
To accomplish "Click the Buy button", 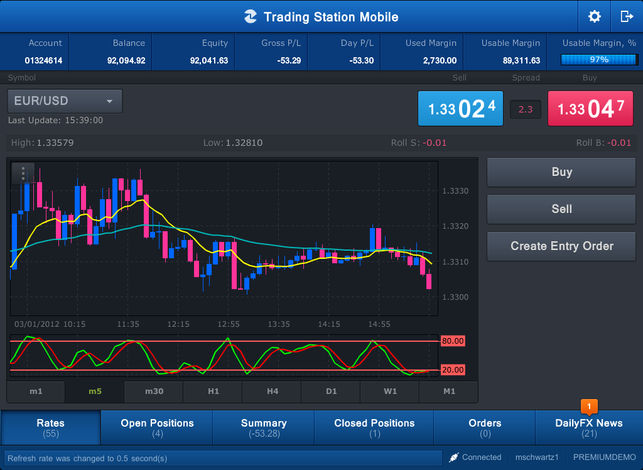I will click(x=561, y=172).
